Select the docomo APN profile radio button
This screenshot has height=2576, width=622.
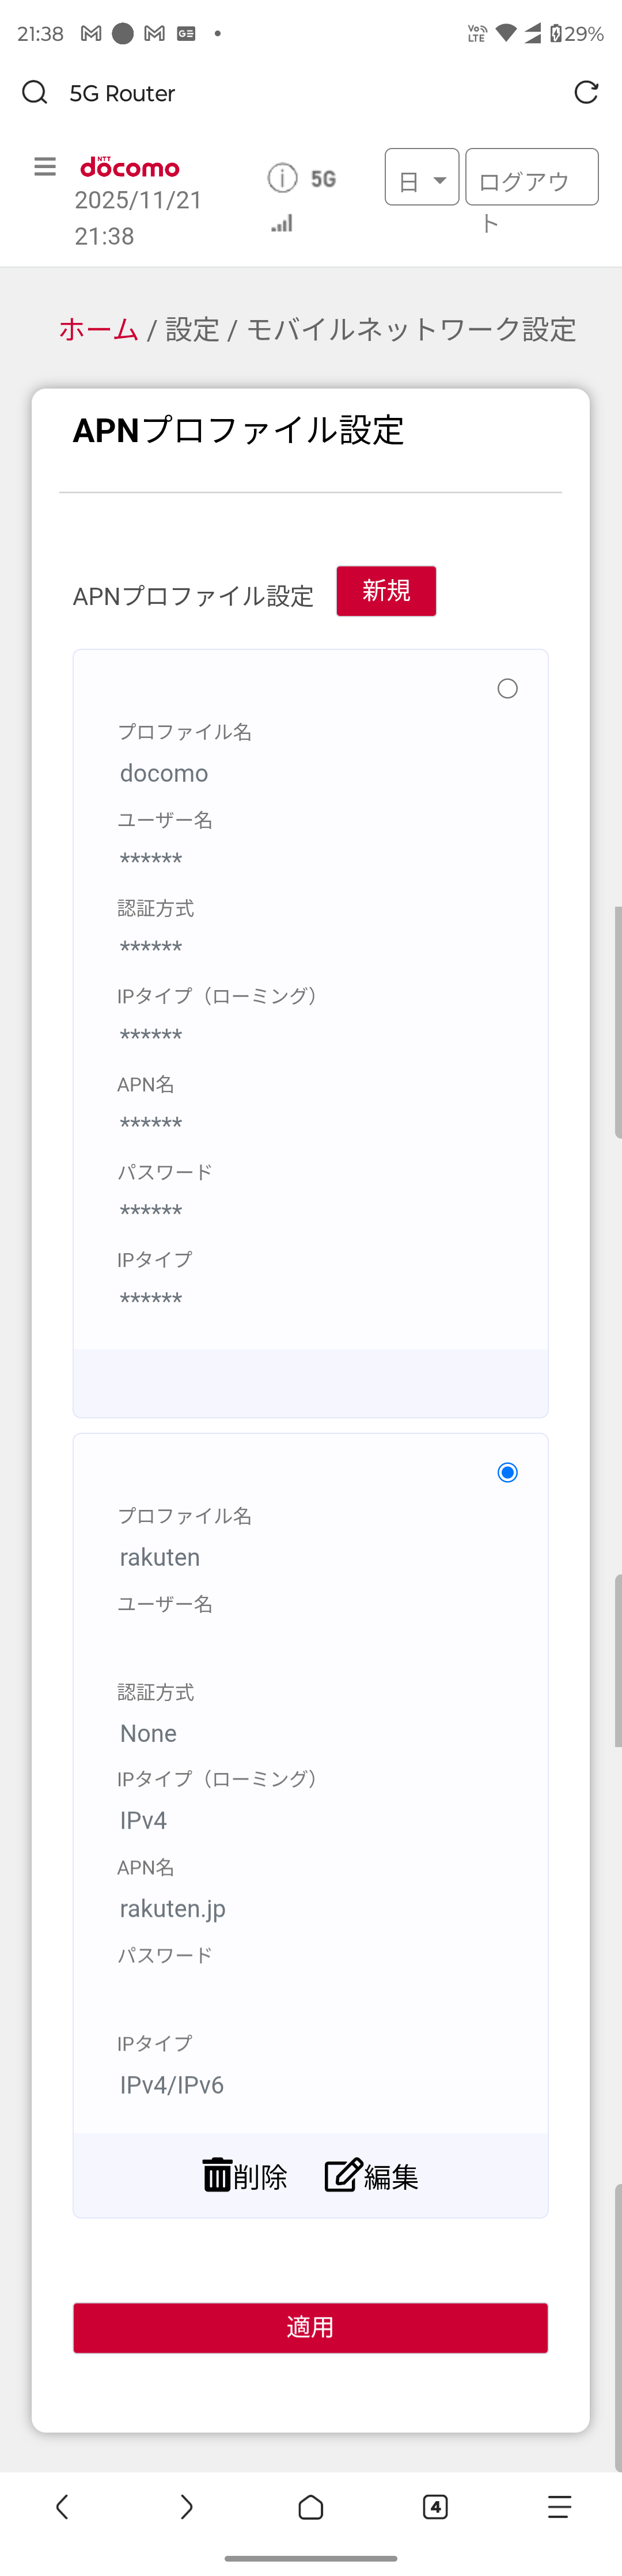pos(507,689)
